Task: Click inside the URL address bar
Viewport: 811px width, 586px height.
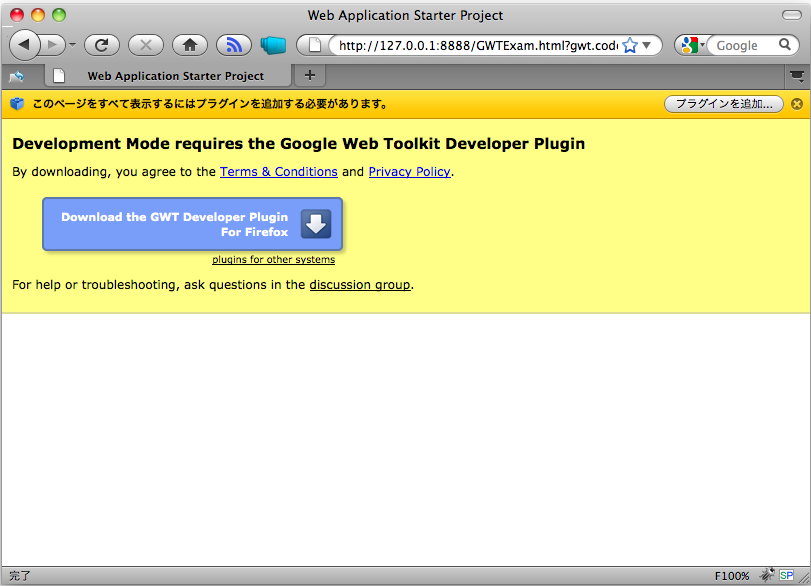Action: click(x=480, y=45)
